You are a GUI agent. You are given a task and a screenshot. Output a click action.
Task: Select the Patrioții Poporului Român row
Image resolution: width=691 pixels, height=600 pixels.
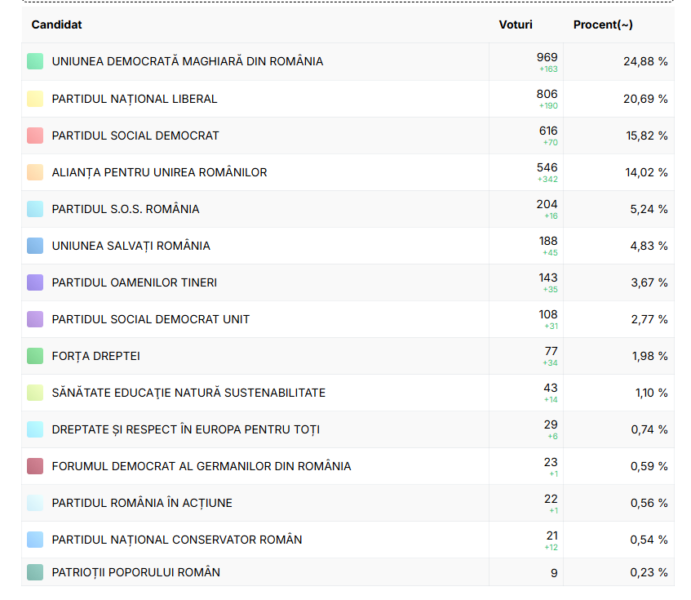coord(136,573)
